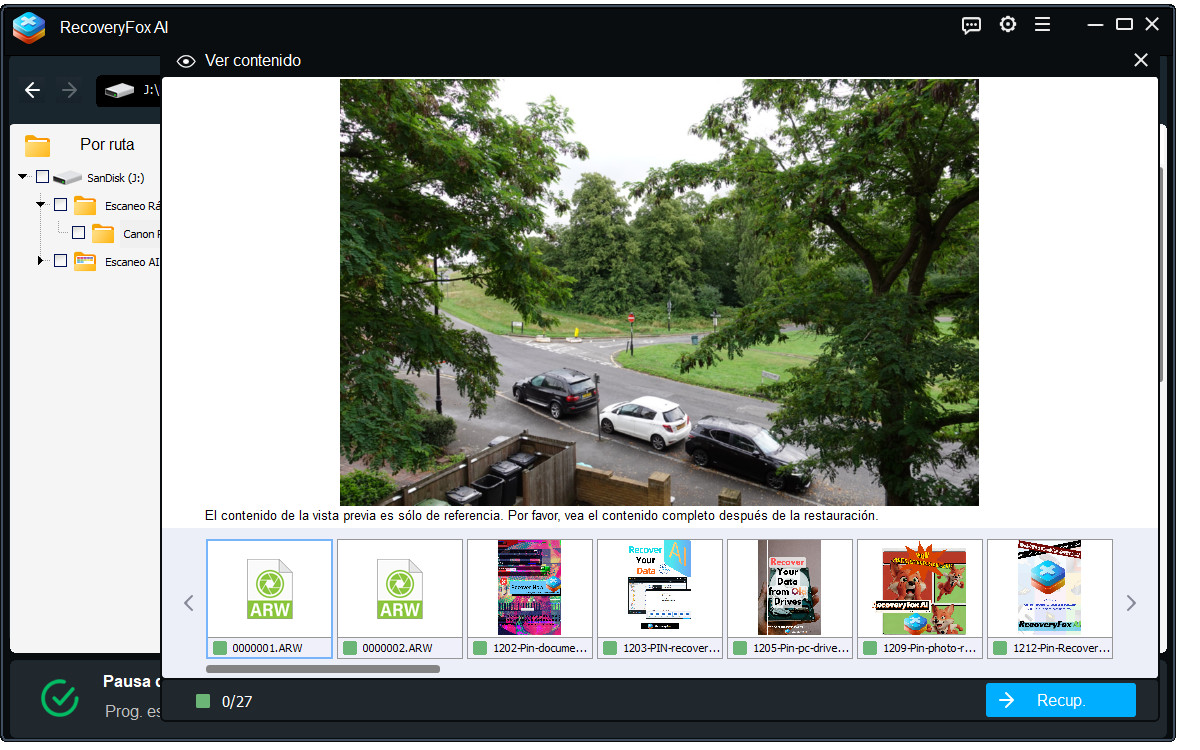Check the SanDisk (J:) checkbox
This screenshot has height=750, width=1200.
[x=42, y=177]
